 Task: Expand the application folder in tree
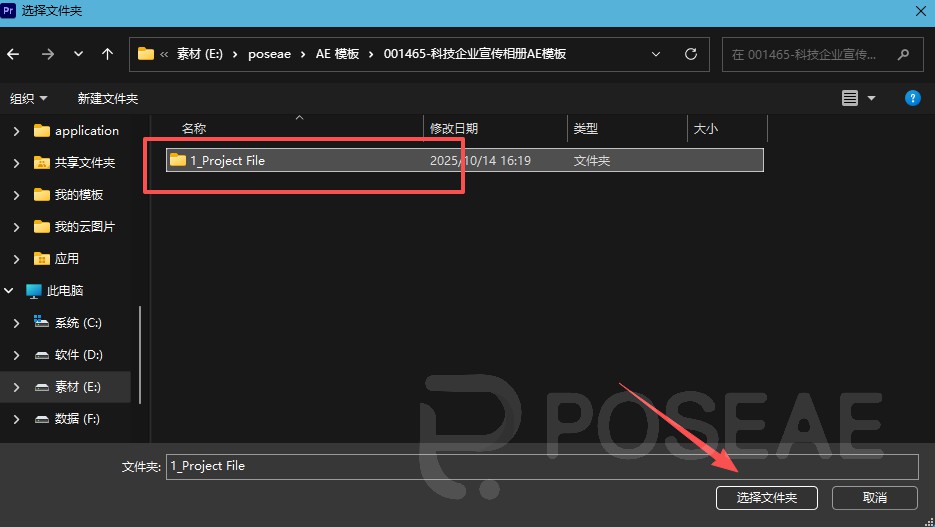[16, 131]
